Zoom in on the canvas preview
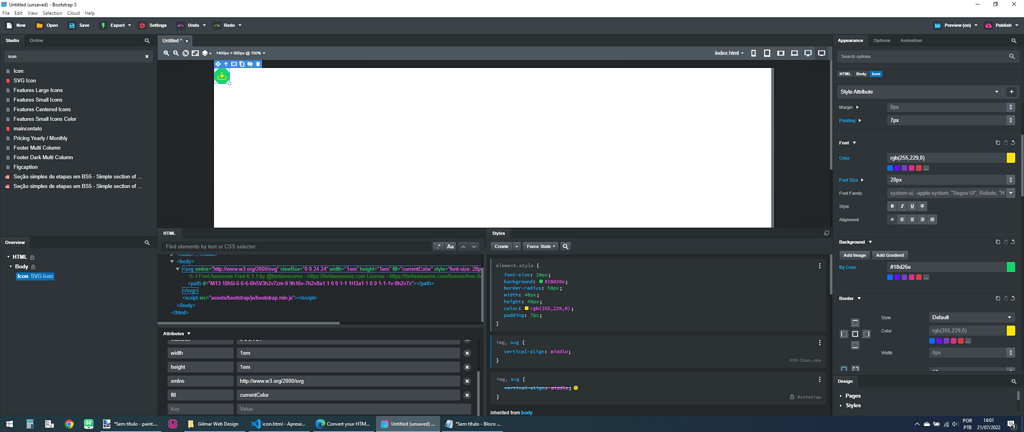1024x432 pixels. click(x=166, y=53)
